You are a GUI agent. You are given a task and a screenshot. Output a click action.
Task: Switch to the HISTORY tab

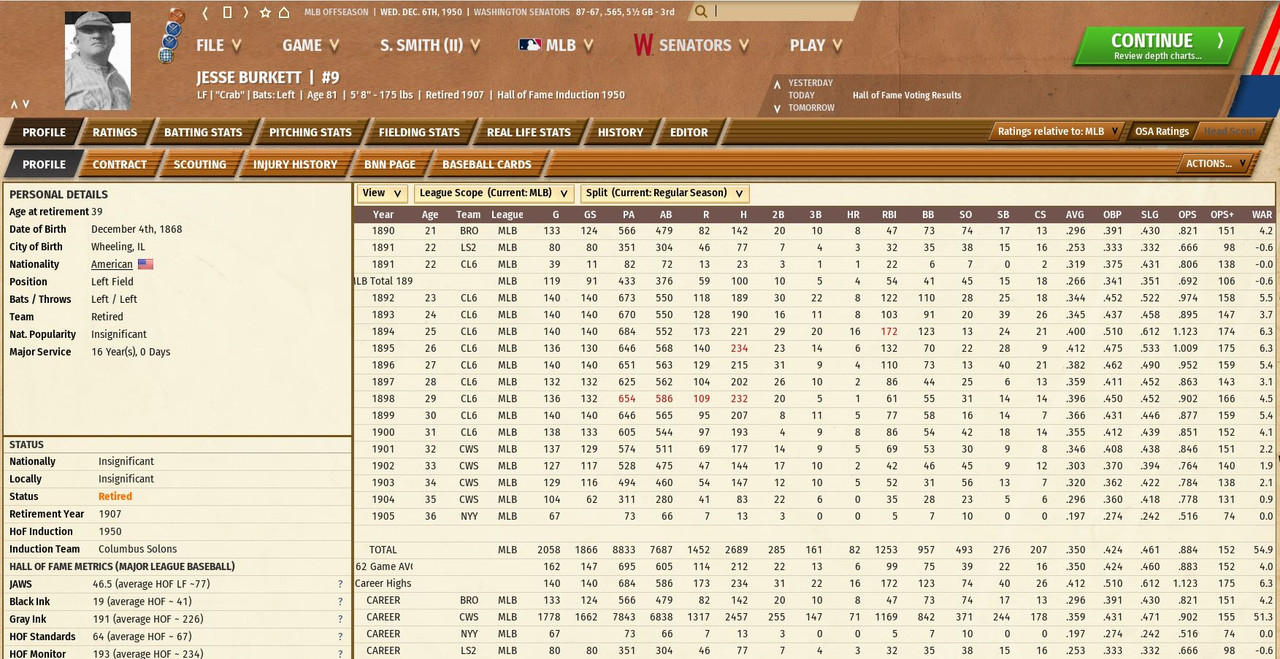tap(620, 132)
